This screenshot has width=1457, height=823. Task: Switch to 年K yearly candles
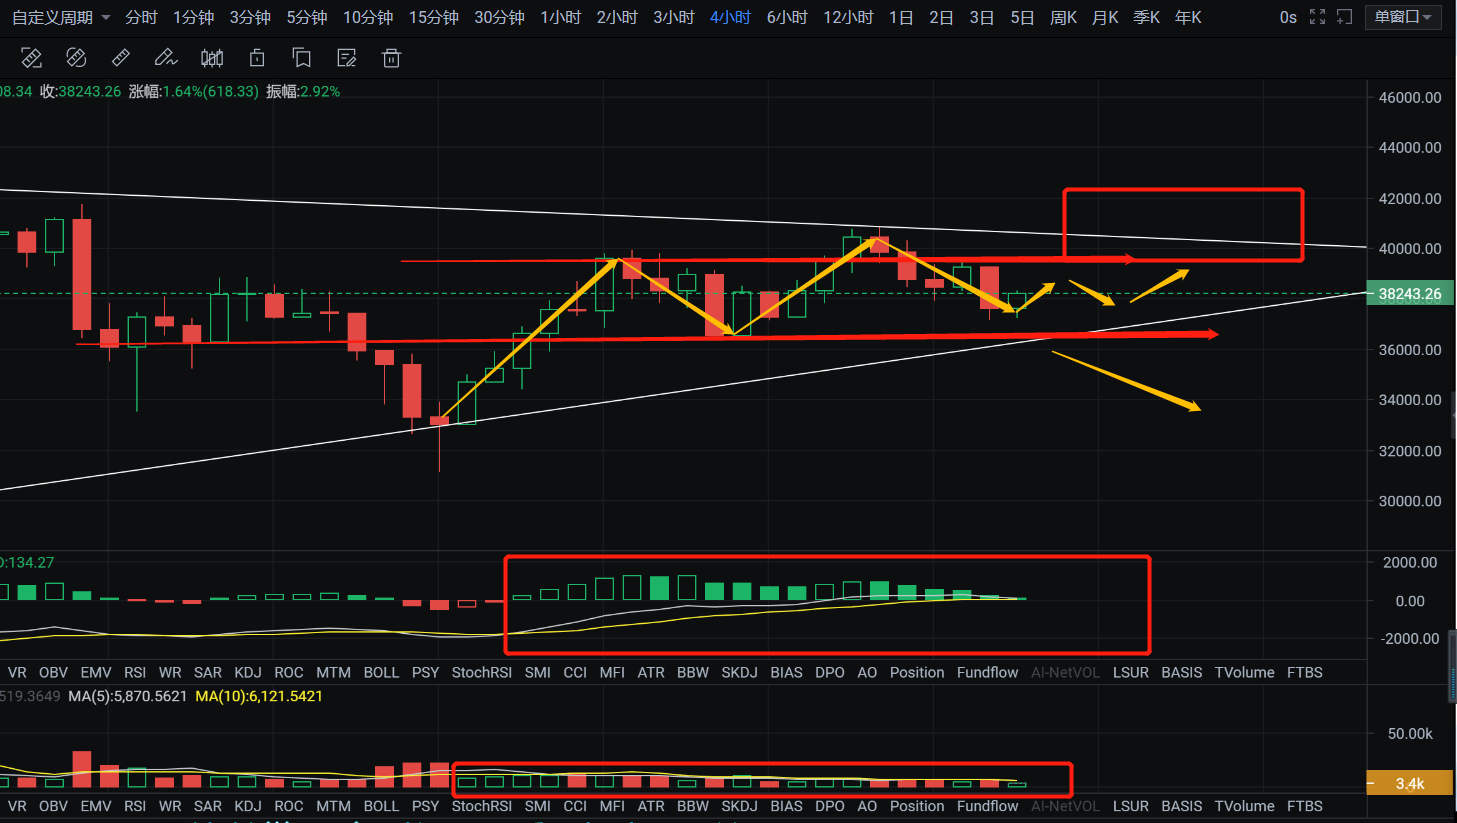tap(1188, 18)
